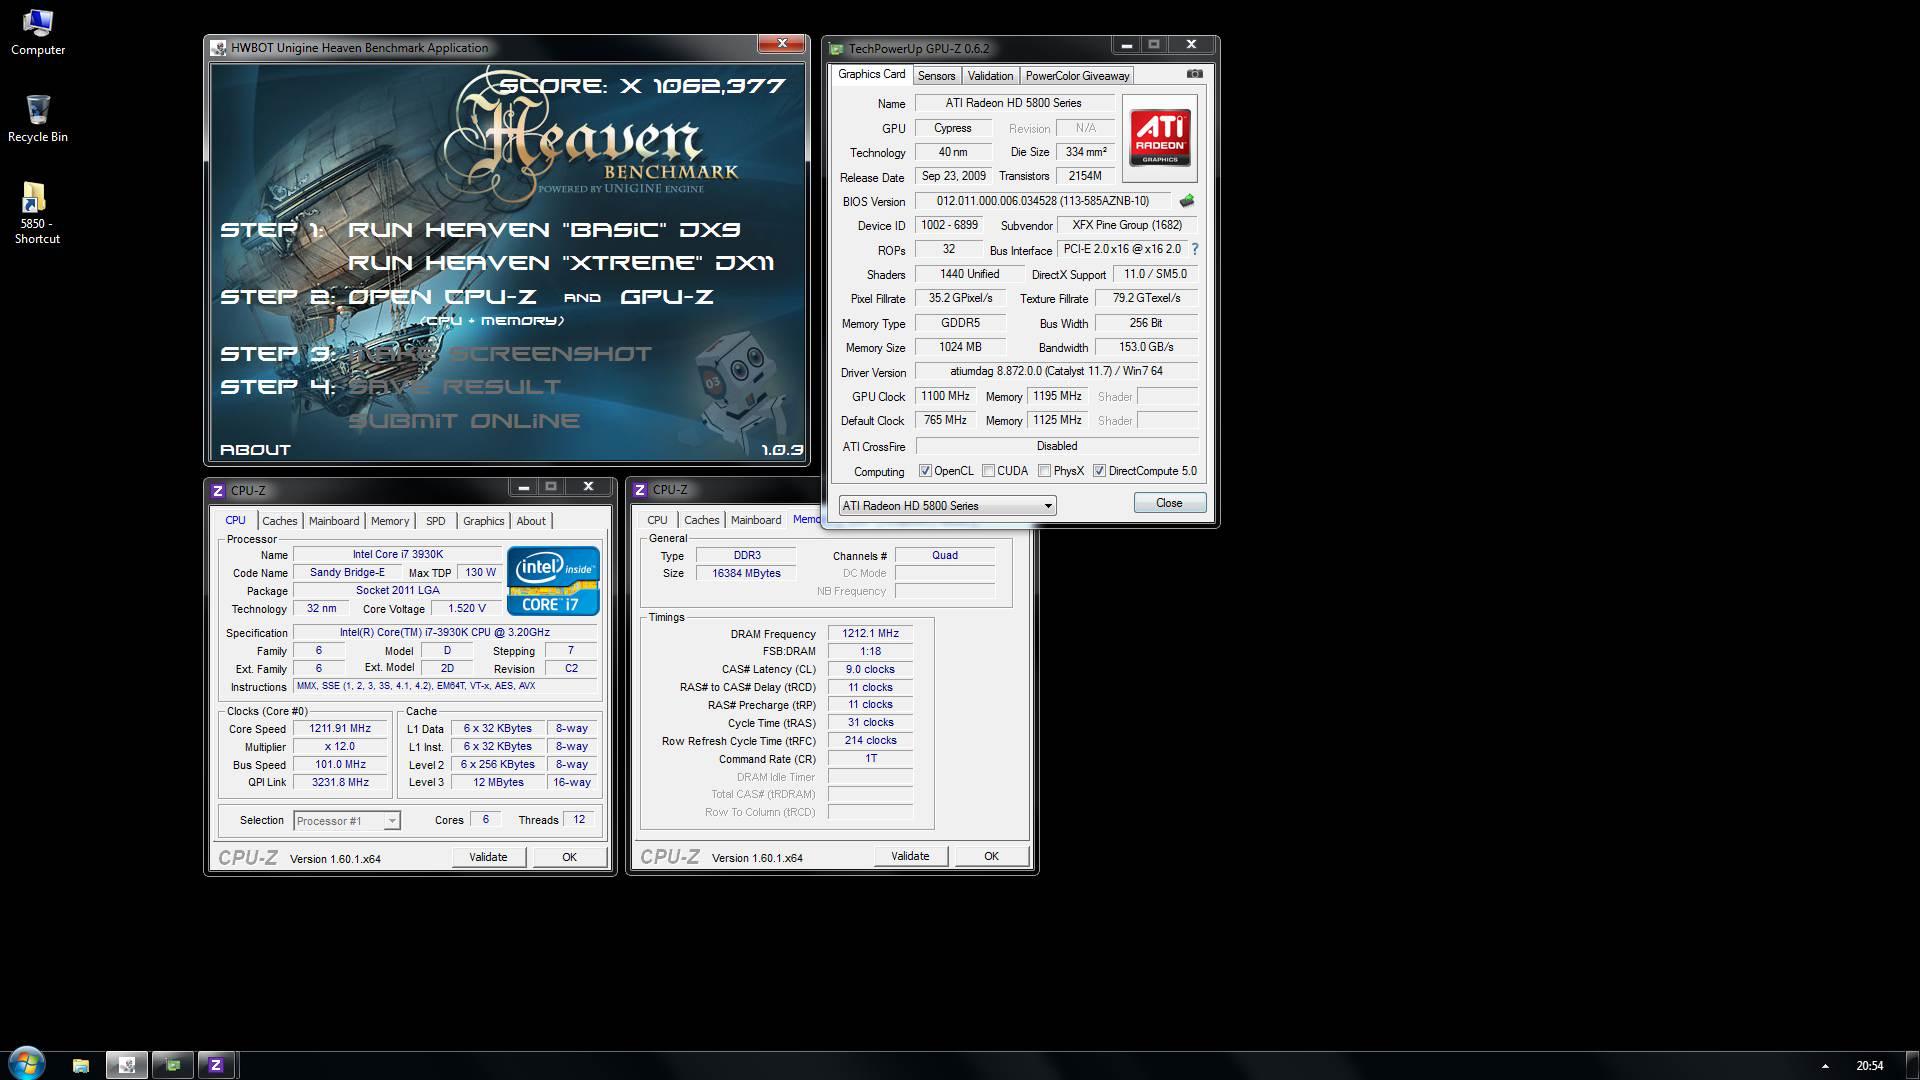The image size is (1920, 1080).
Task: Click the Core Speed 1211.91 MHz value
Action: click(340, 728)
